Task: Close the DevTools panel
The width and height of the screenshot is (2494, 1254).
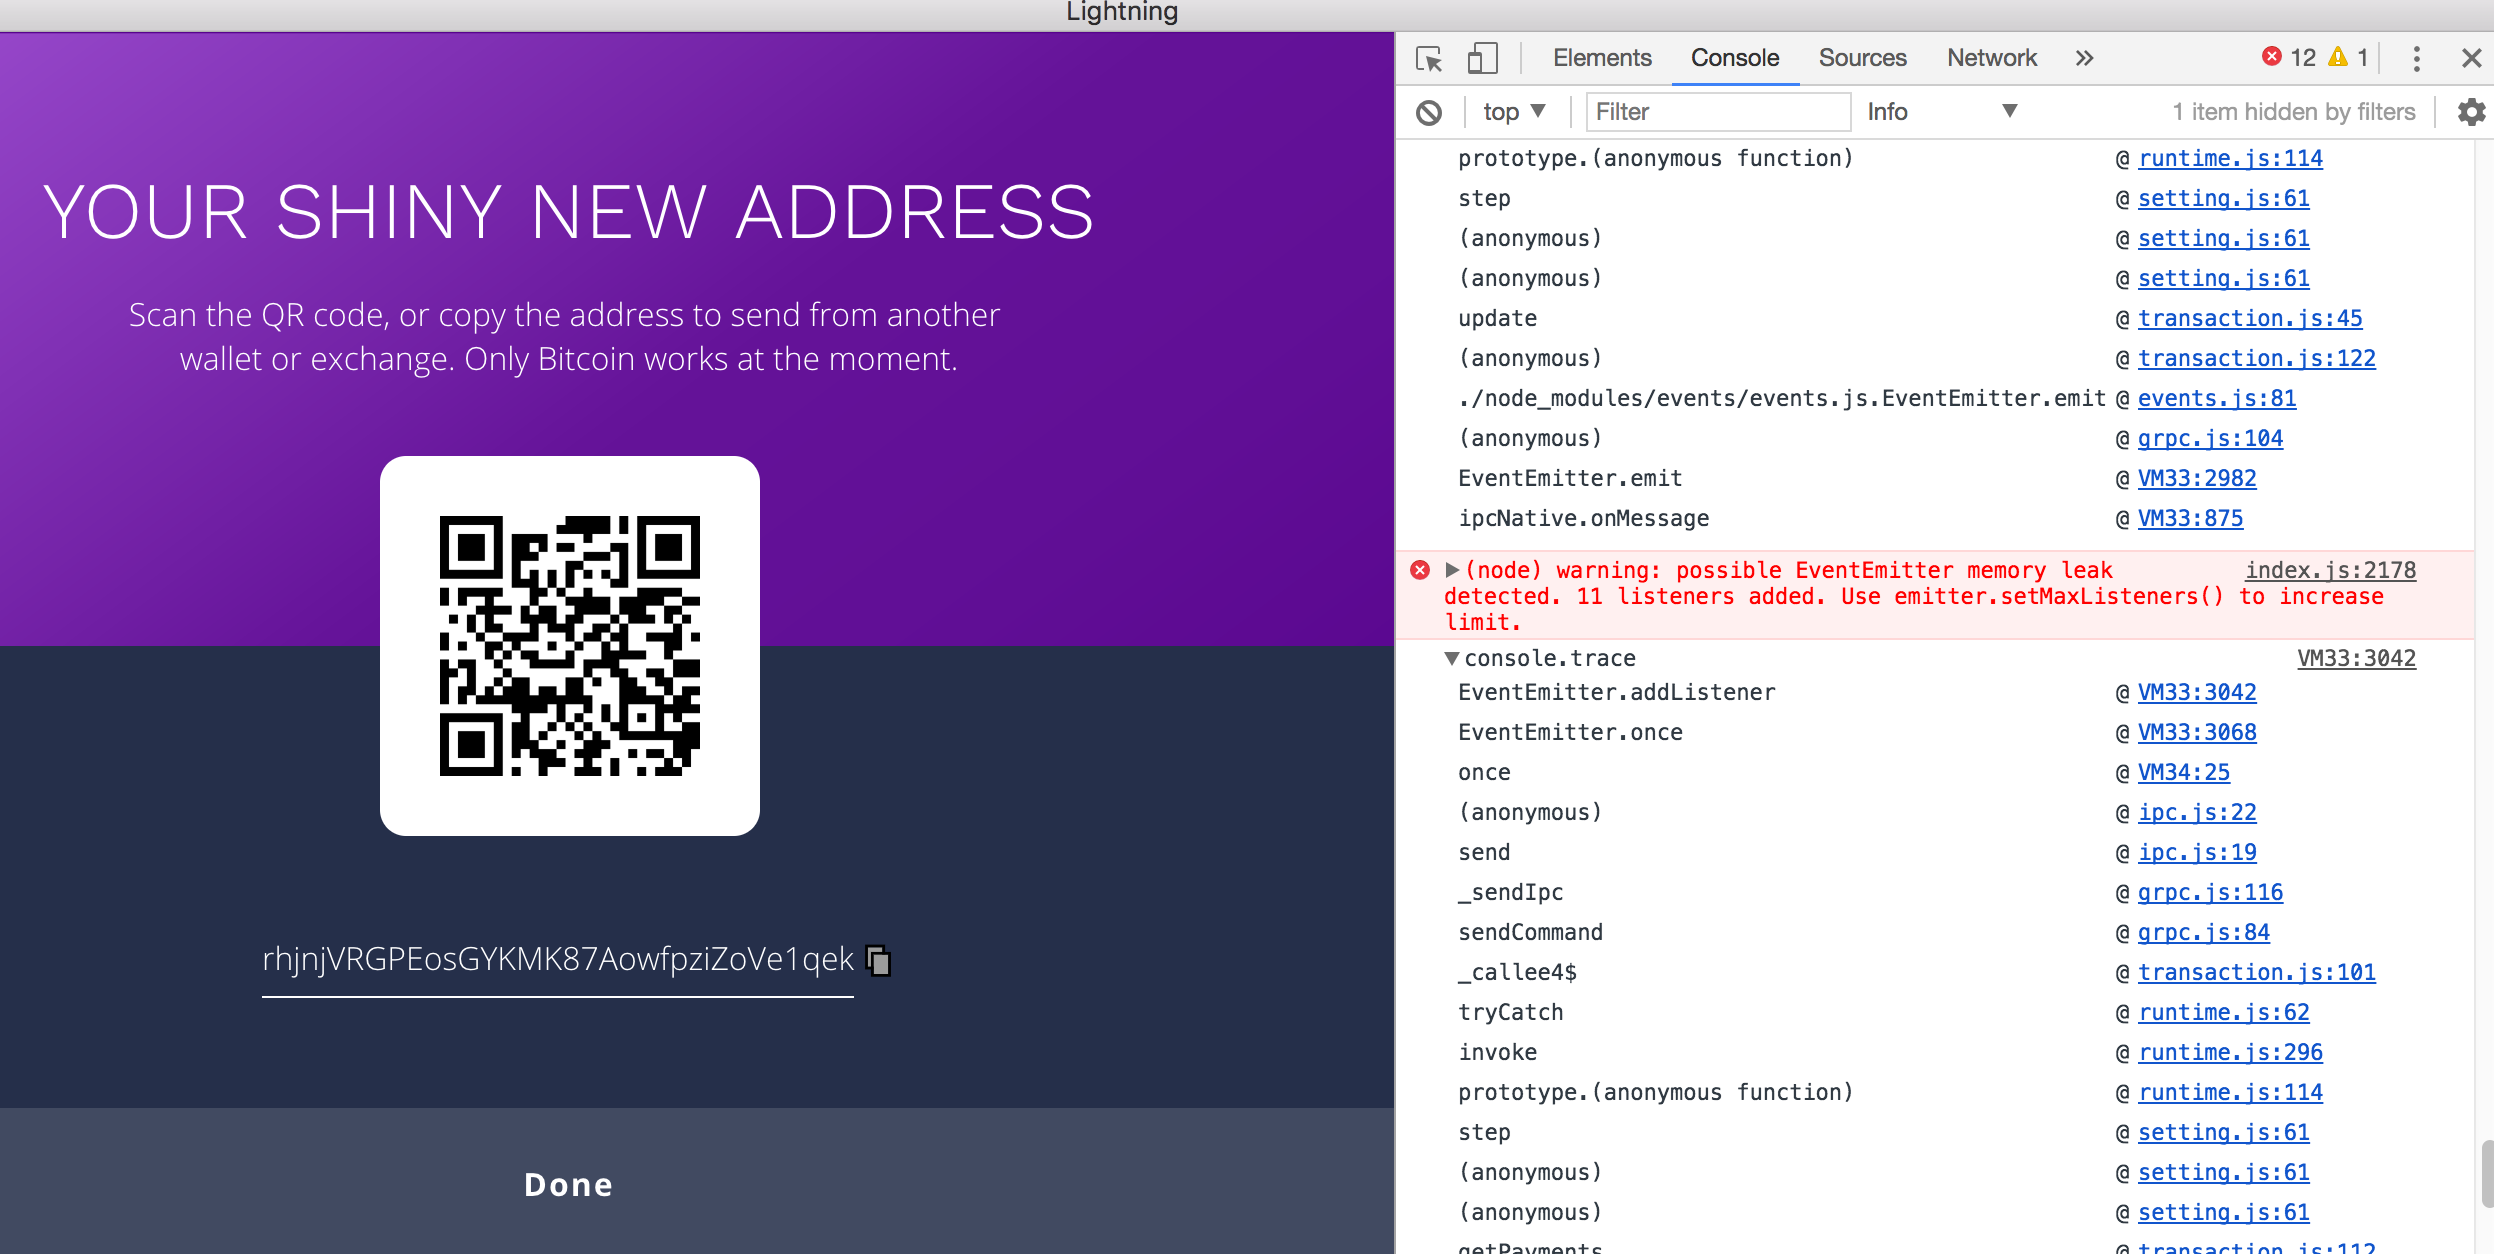Action: click(2471, 59)
